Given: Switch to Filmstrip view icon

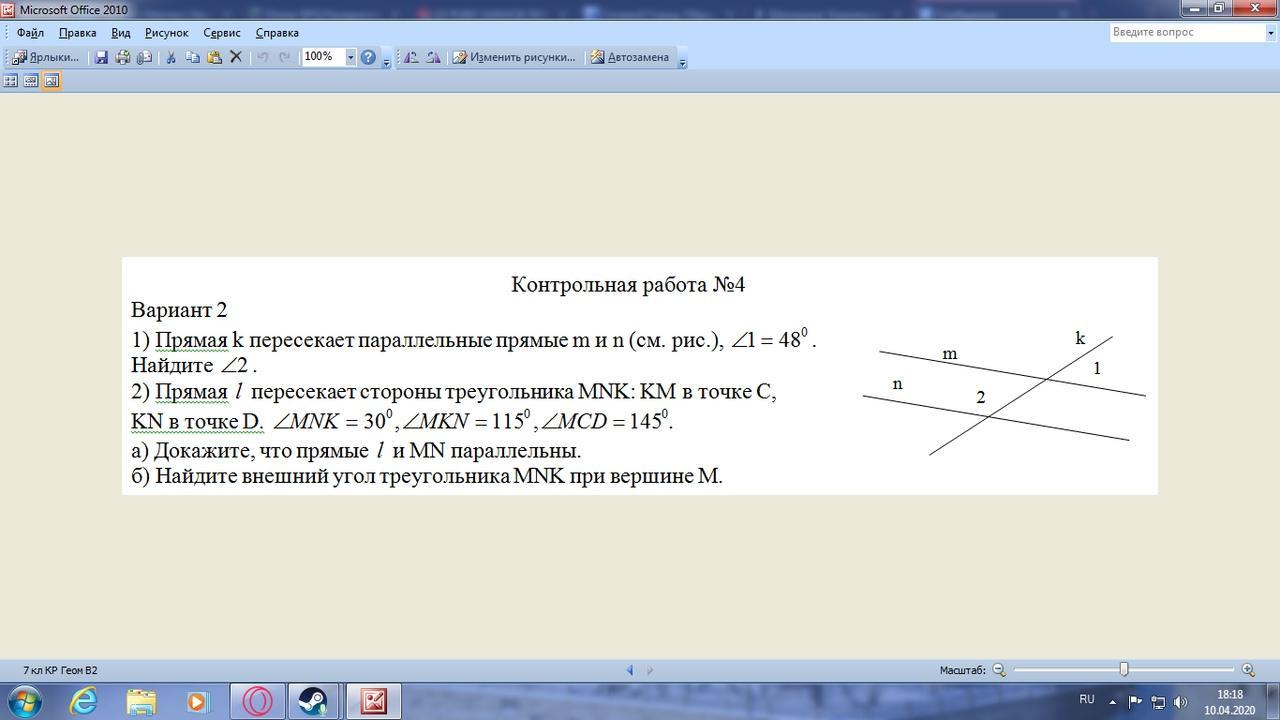Looking at the screenshot, I should tap(31, 81).
